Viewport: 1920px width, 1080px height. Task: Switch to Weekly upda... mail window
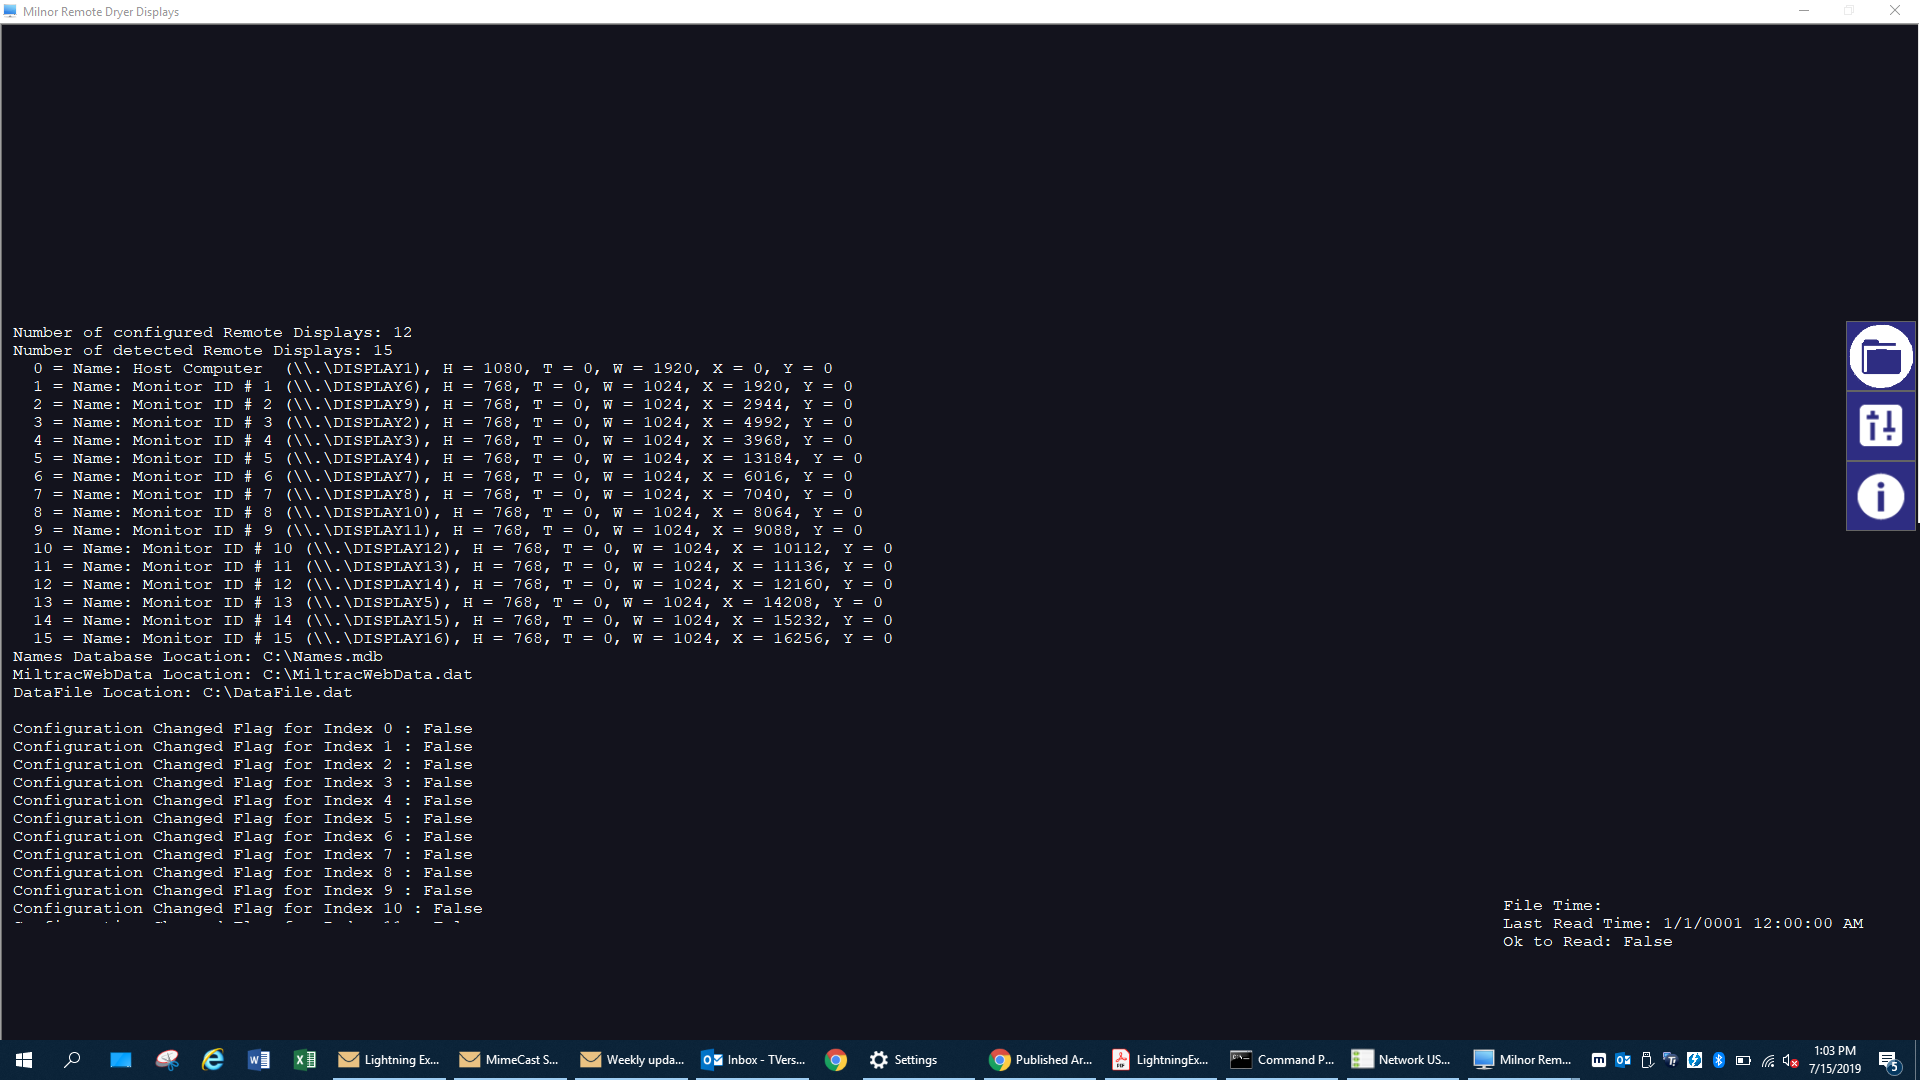point(631,1060)
